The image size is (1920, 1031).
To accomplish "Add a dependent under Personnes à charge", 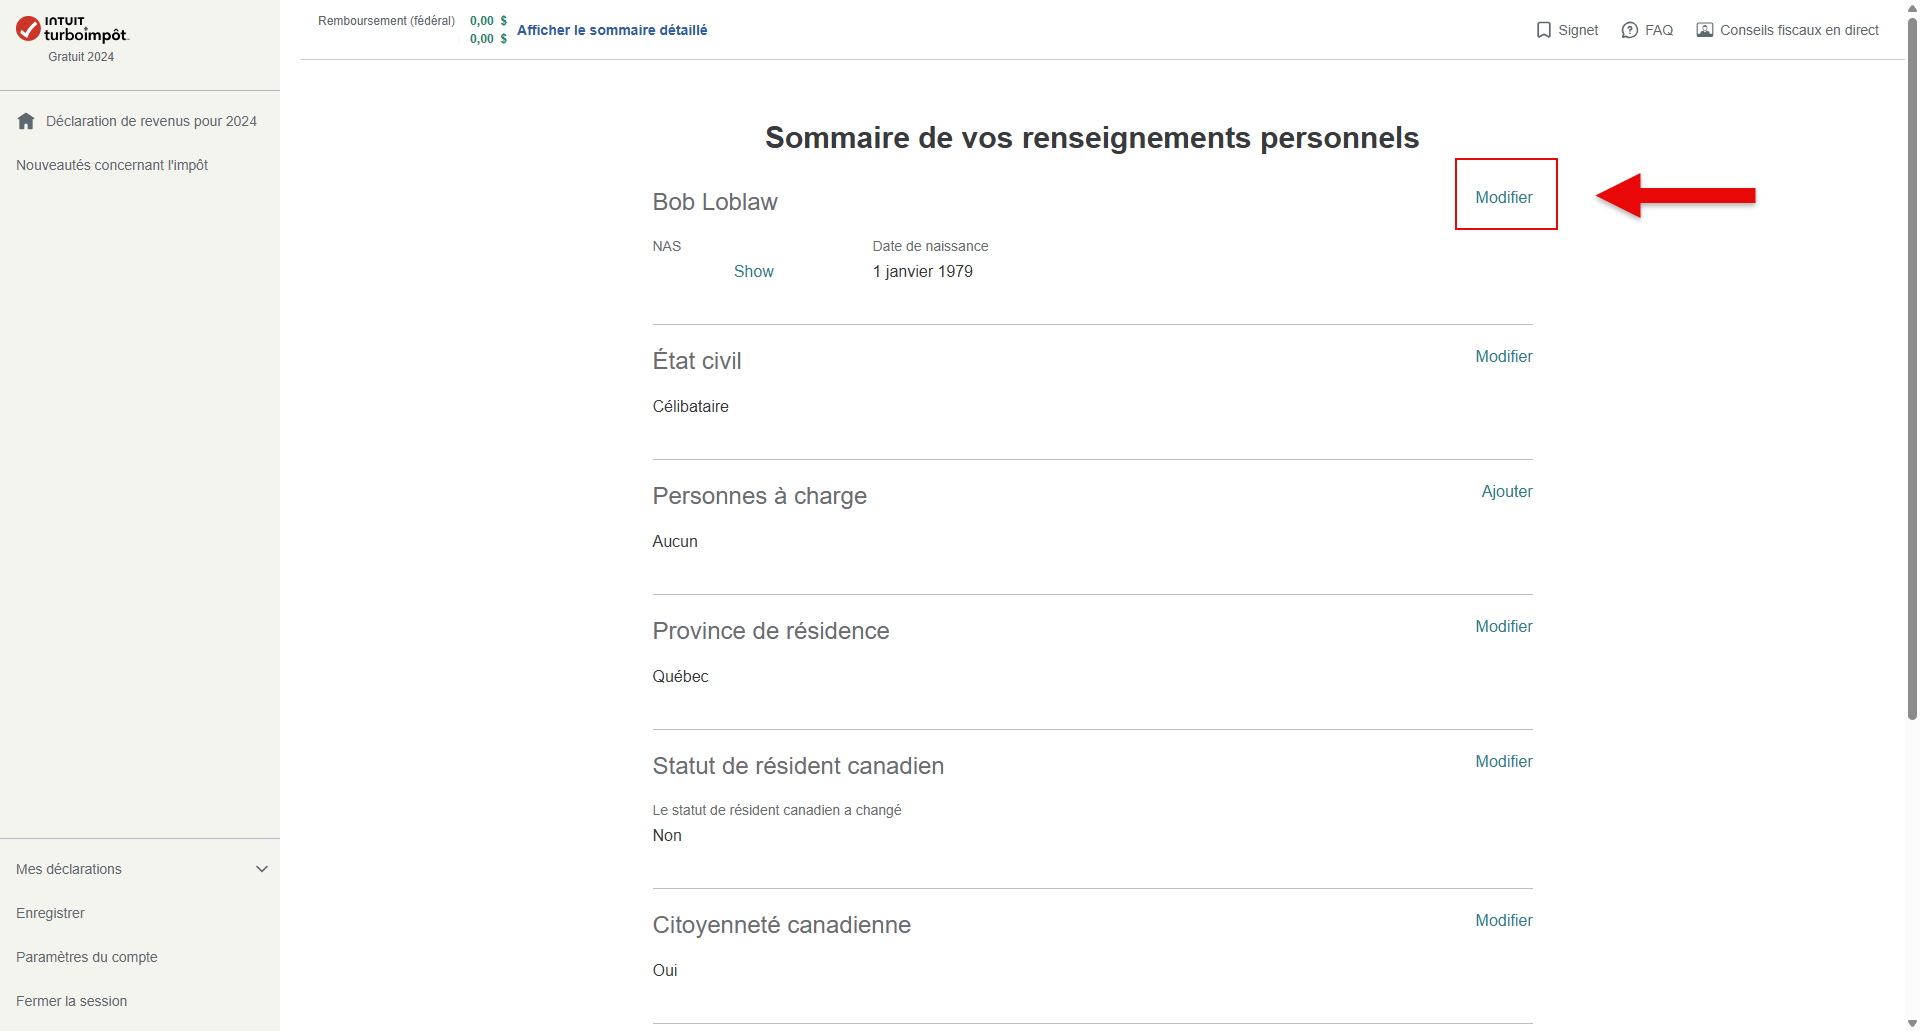I will point(1507,491).
